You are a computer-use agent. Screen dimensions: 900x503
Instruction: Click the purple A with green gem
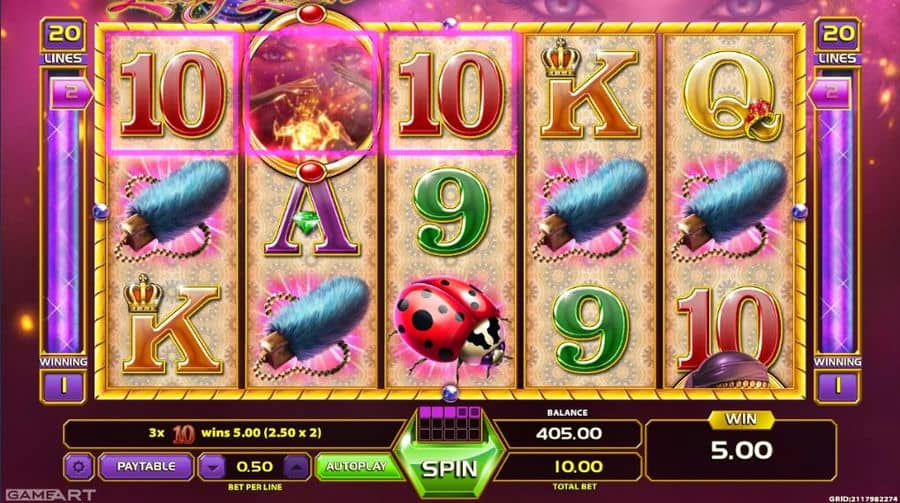pos(312,215)
